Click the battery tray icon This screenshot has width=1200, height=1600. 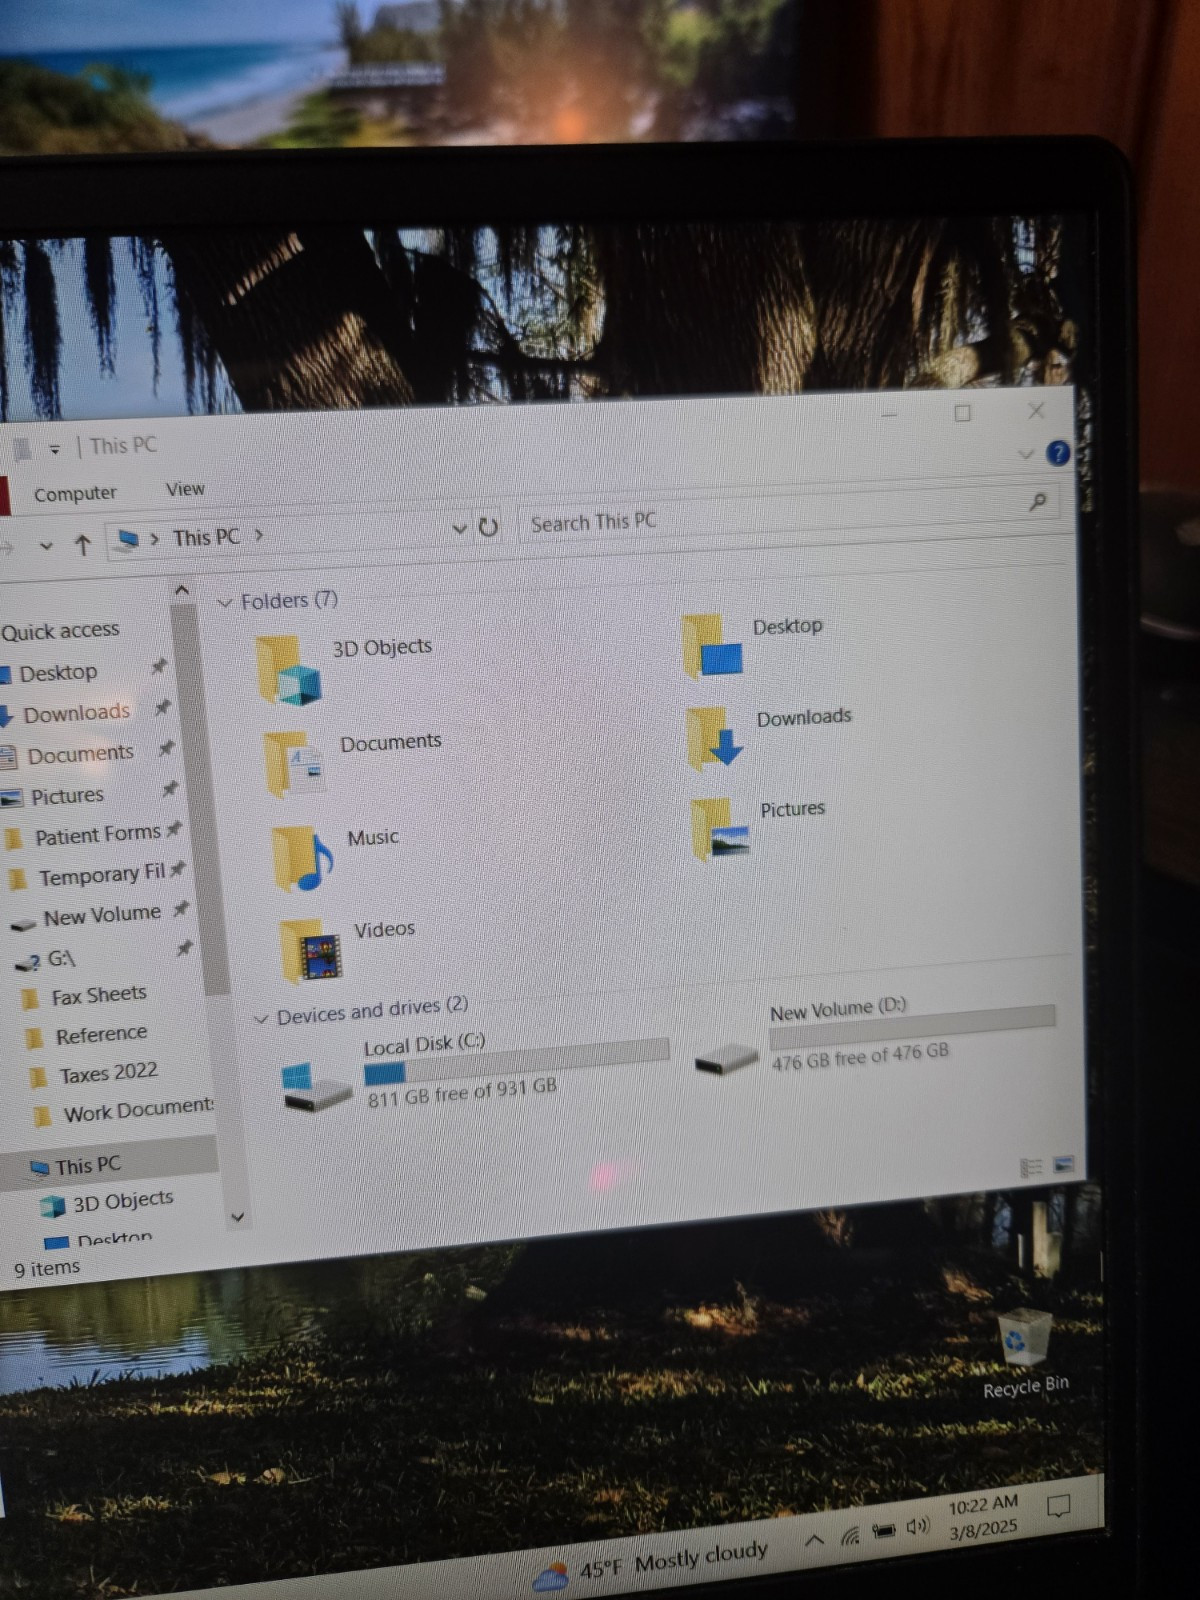coord(883,1530)
